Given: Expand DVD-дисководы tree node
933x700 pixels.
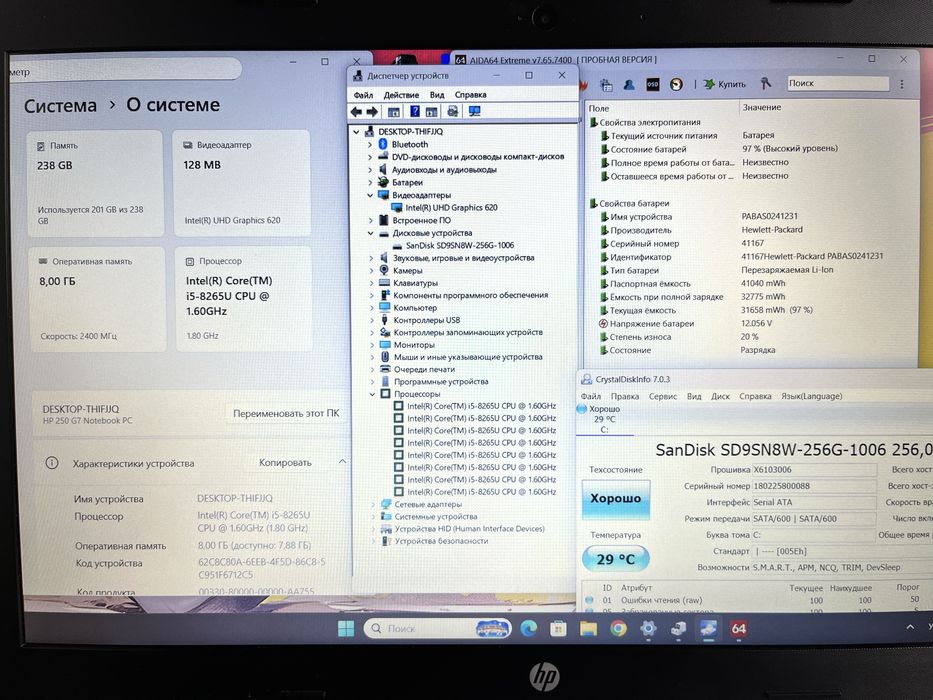Looking at the screenshot, I should point(370,157).
